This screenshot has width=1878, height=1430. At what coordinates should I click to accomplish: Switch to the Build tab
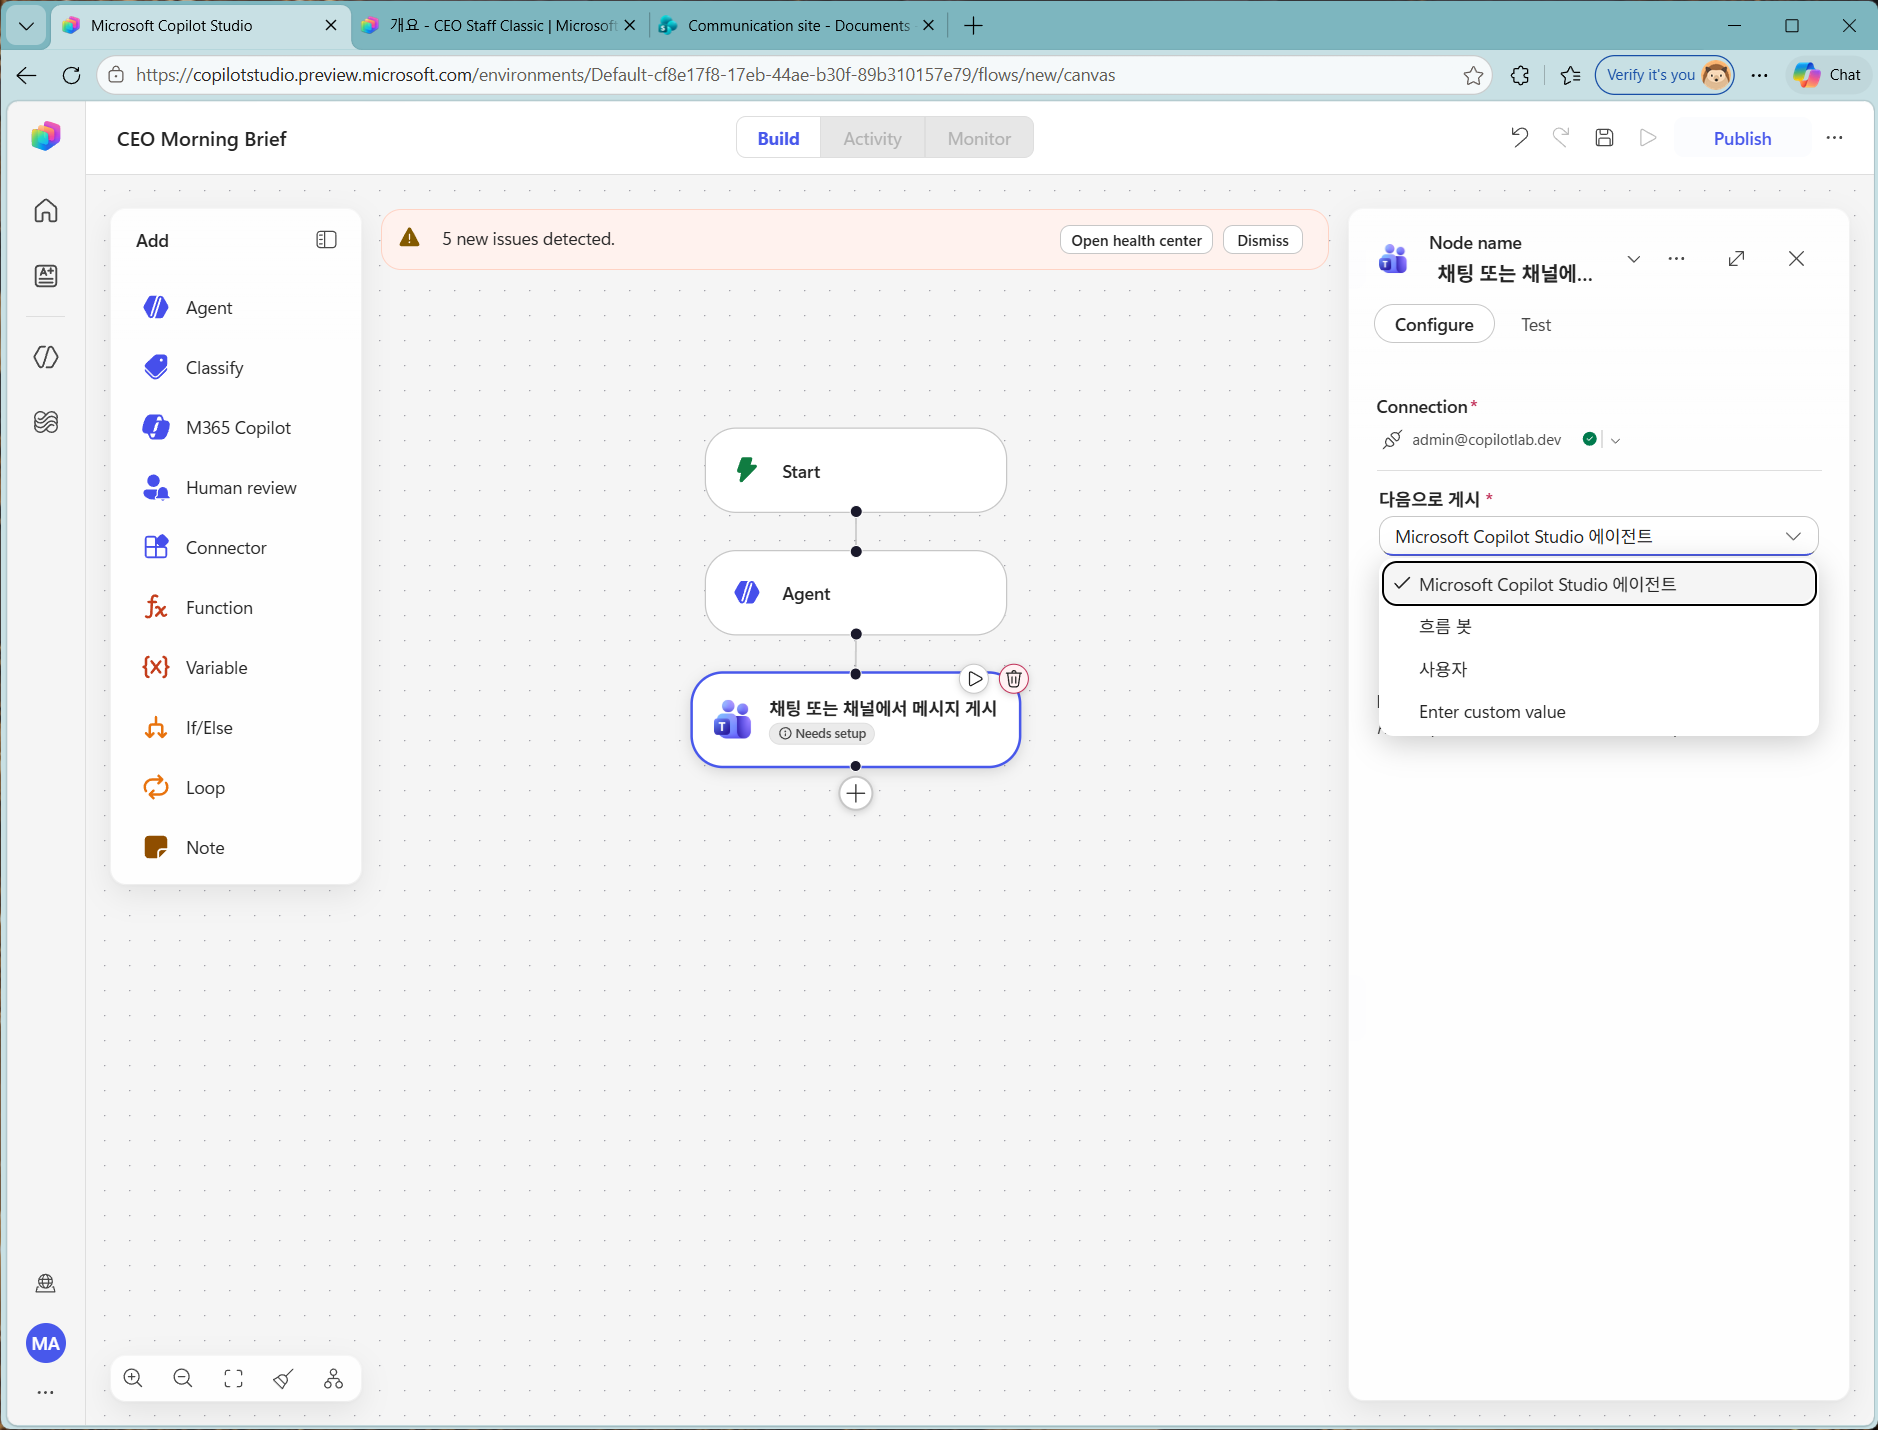[779, 138]
